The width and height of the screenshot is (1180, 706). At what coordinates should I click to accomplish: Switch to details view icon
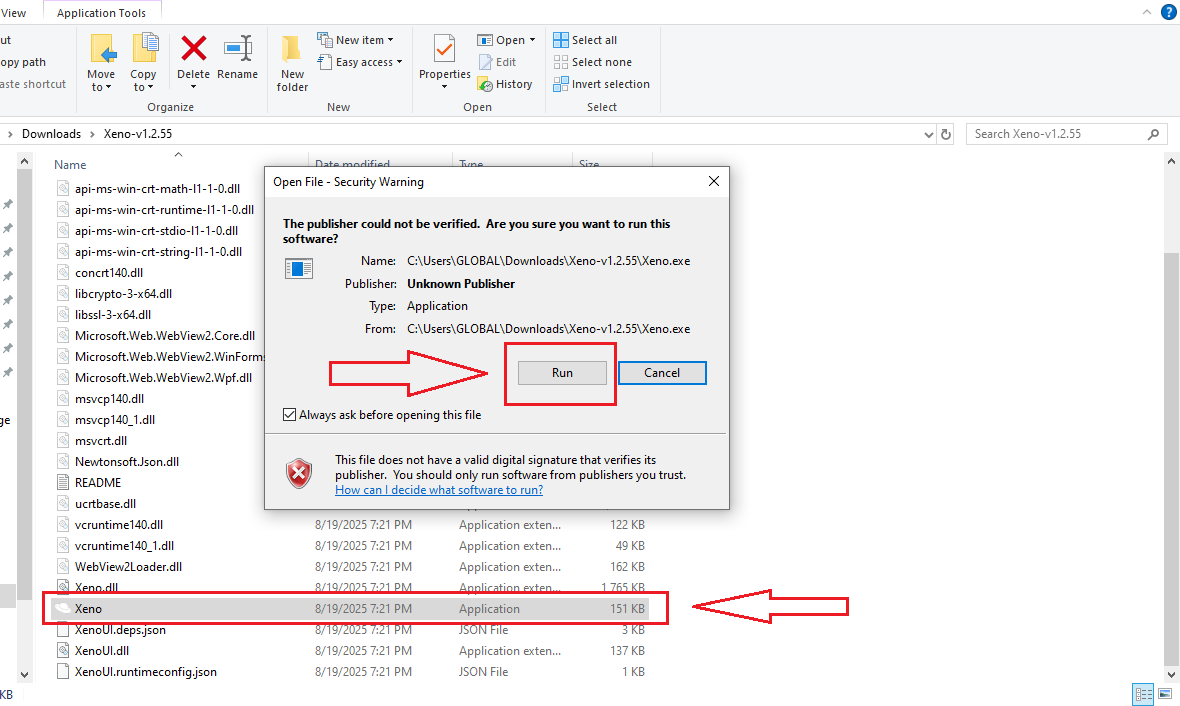tap(1143, 694)
